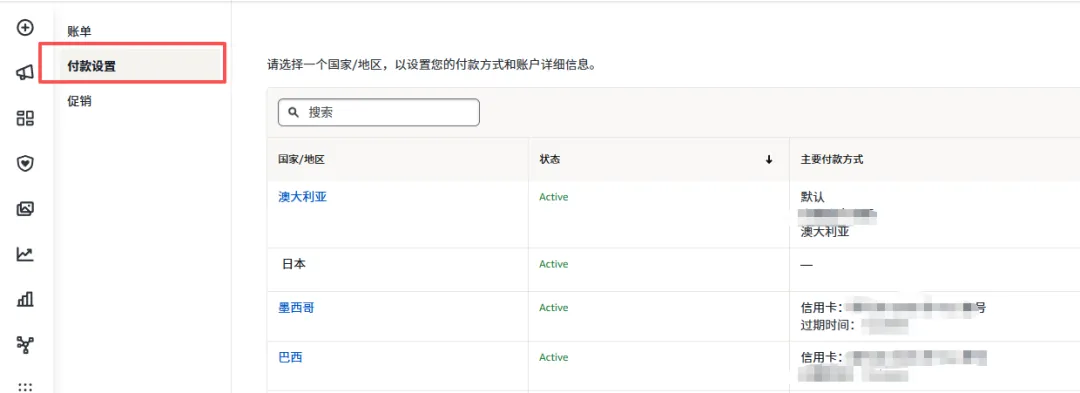
Task: Click the 主要付款方式 column header
Action: pyautogui.click(x=832, y=160)
